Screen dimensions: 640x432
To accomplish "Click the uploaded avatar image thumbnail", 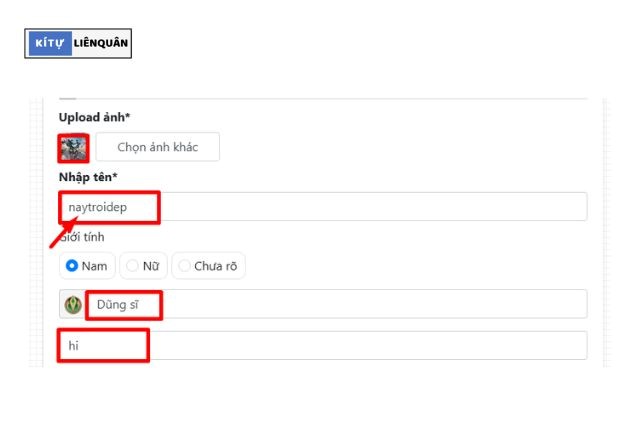I will [x=73, y=148].
